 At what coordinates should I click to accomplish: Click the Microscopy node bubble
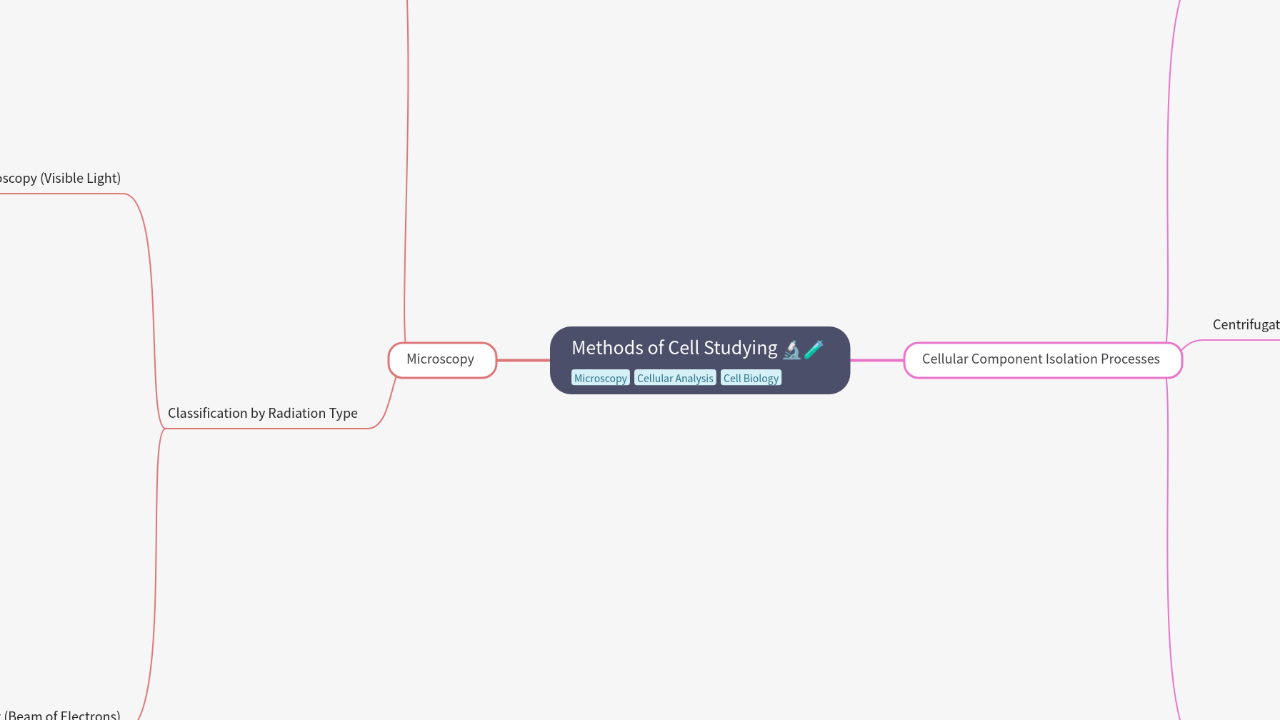click(x=441, y=359)
